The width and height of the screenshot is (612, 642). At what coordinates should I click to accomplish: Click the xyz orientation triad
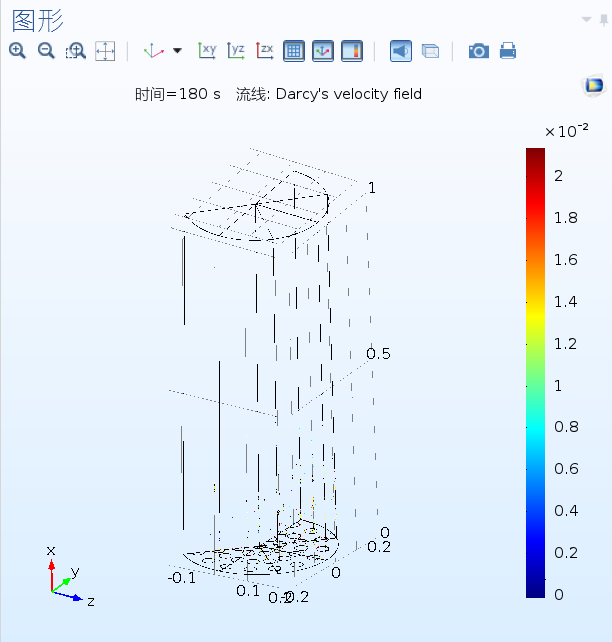click(68, 577)
